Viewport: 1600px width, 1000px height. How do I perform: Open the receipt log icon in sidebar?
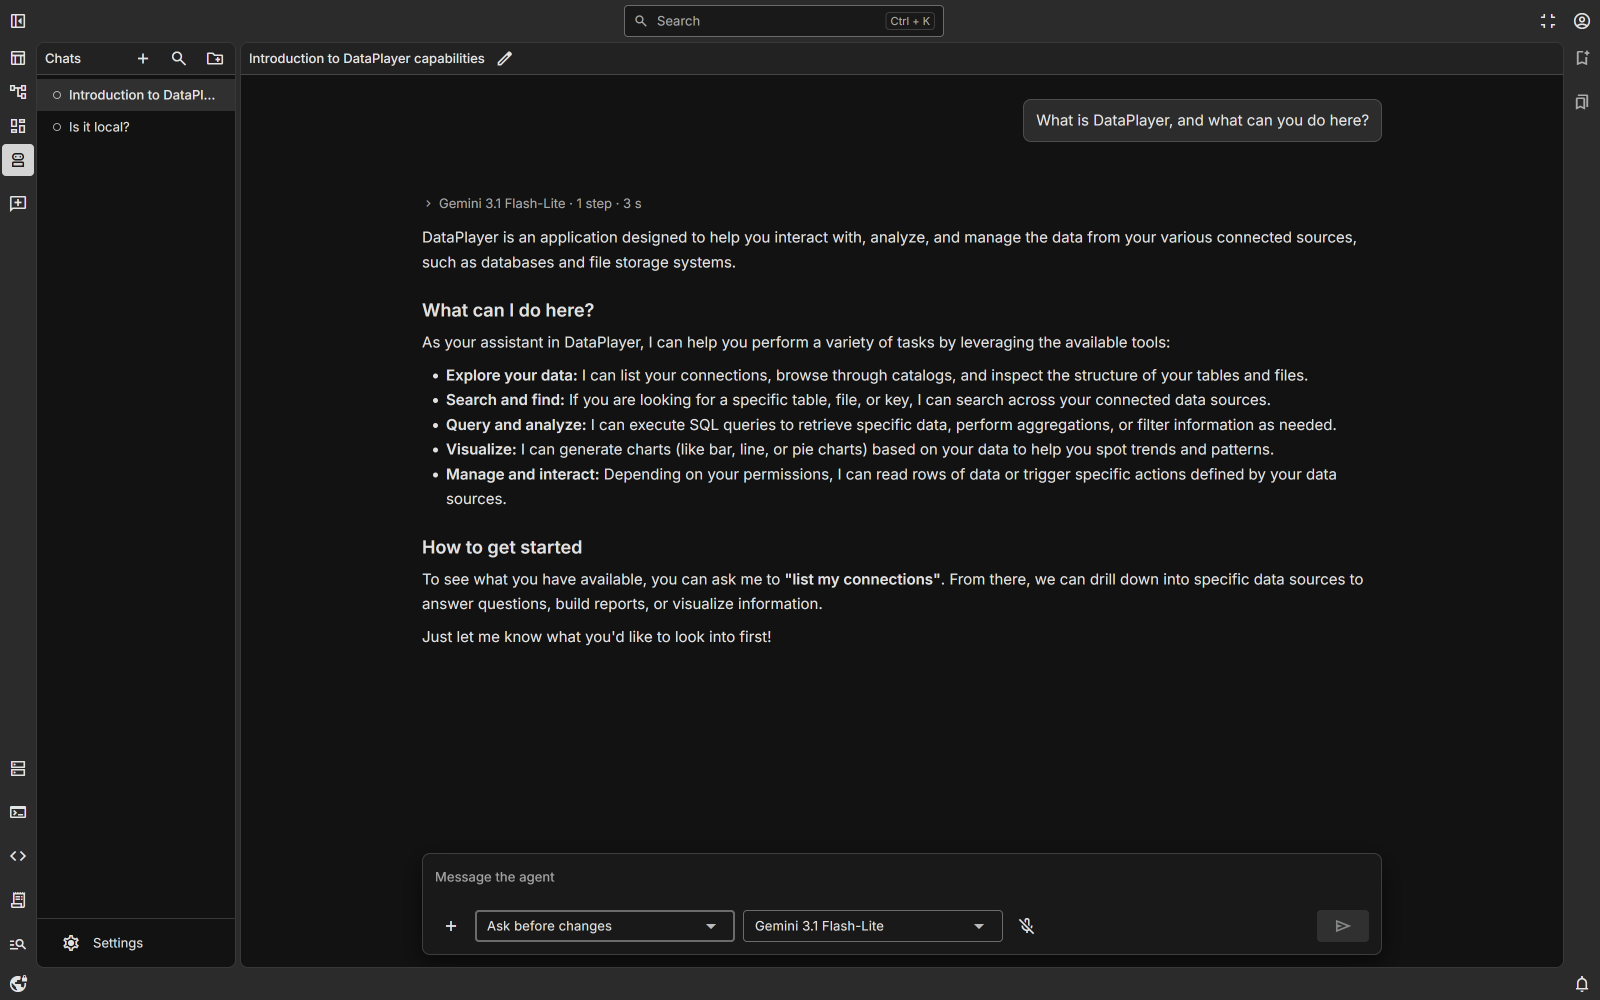18,901
